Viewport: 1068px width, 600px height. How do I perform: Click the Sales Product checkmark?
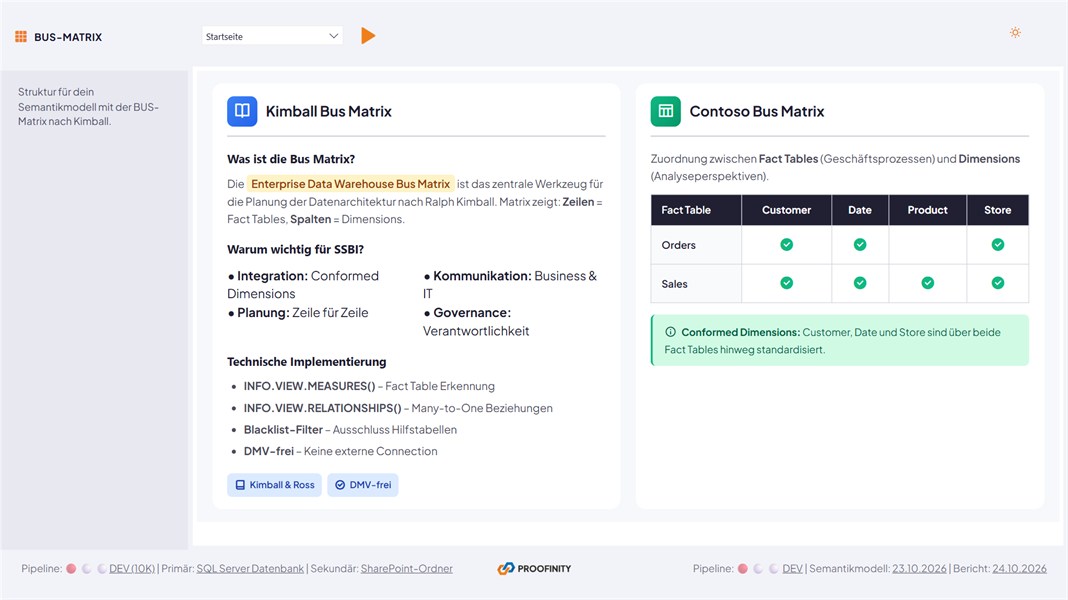[x=928, y=283]
